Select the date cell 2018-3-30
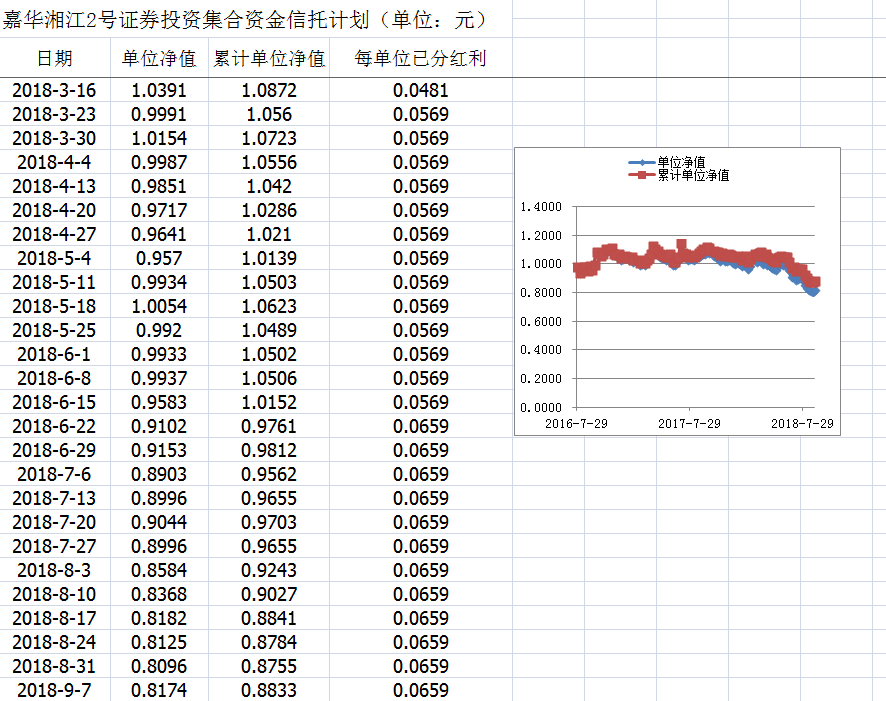Screen dimensions: 886x701 (55, 138)
